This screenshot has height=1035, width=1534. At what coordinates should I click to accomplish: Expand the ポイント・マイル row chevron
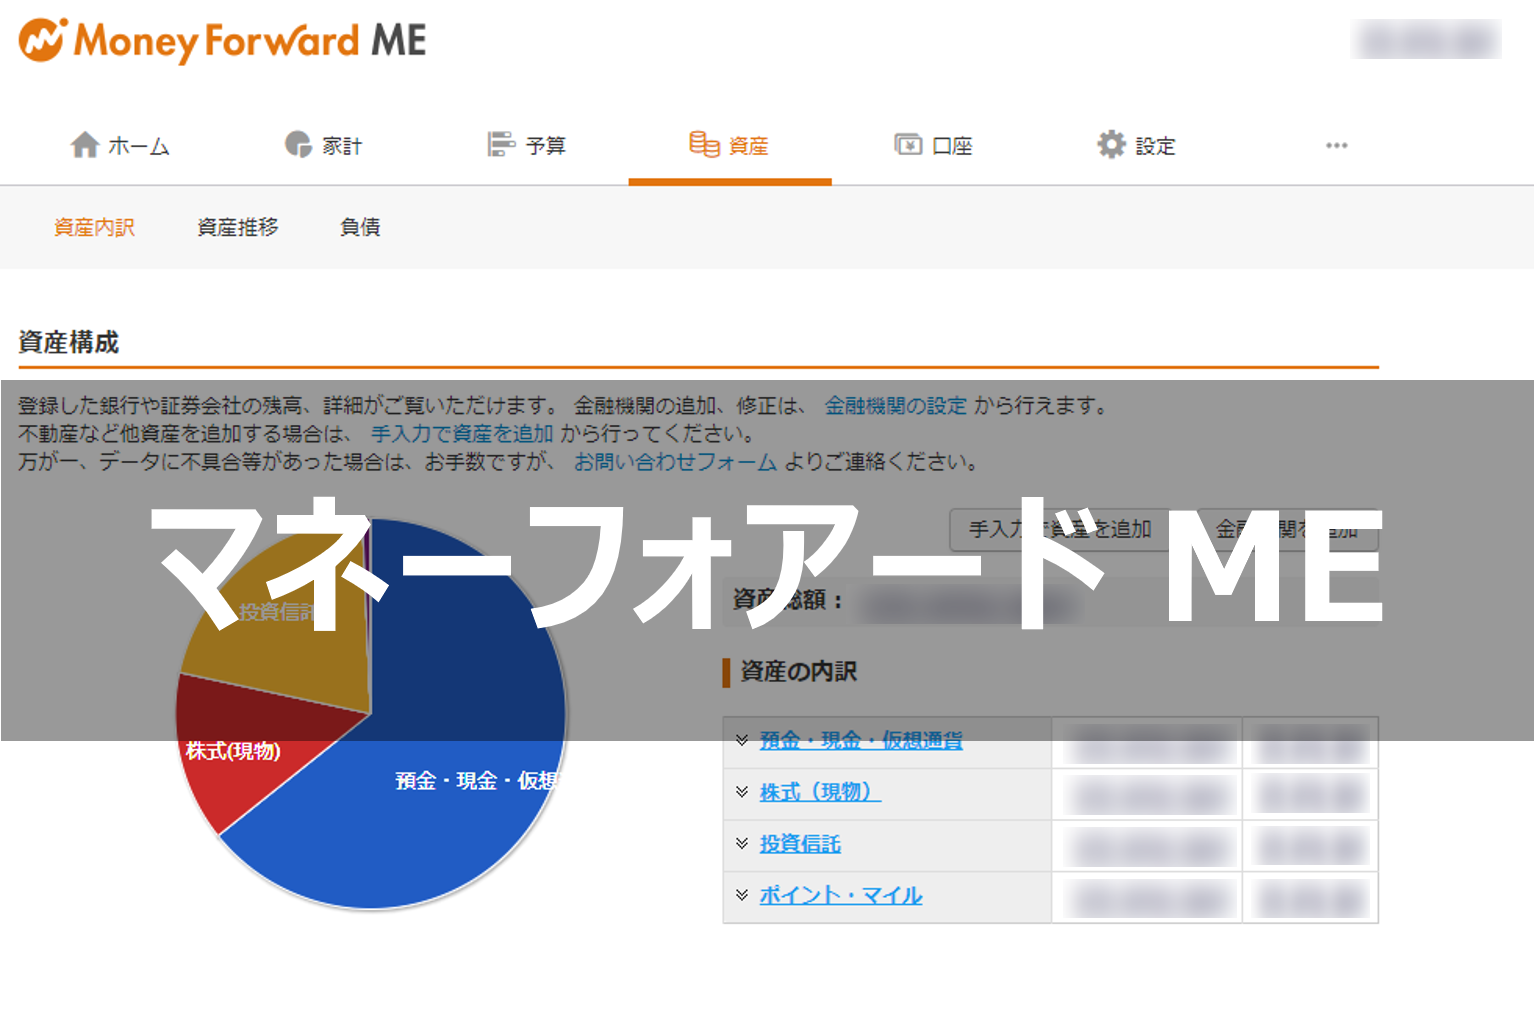click(742, 895)
